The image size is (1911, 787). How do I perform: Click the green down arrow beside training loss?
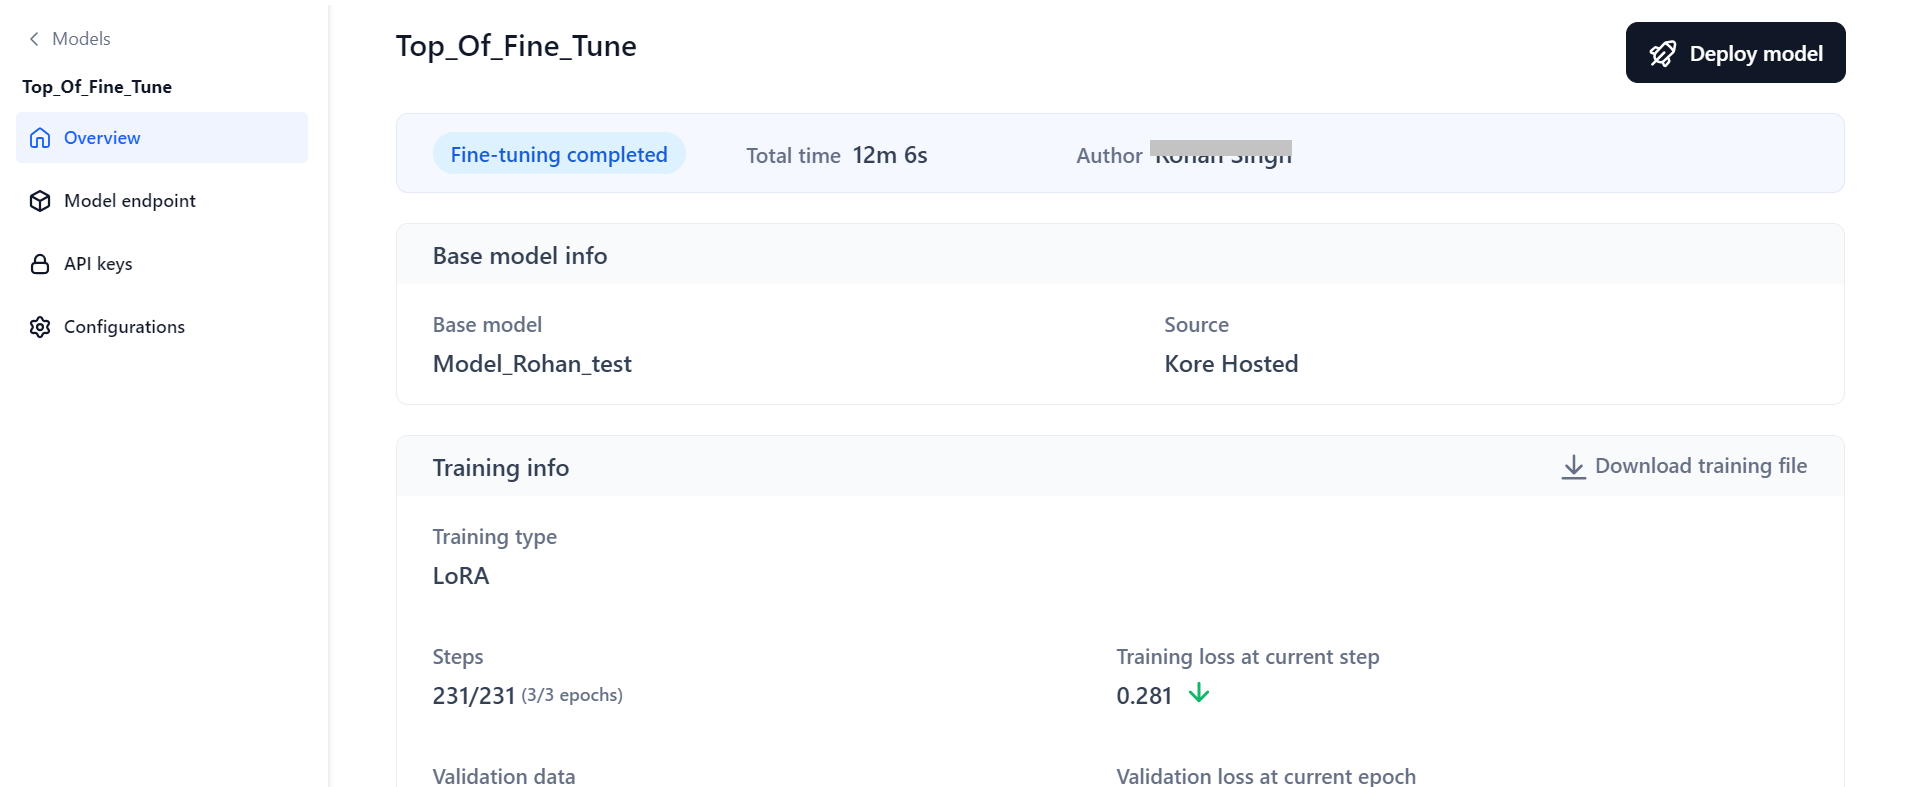1198,693
